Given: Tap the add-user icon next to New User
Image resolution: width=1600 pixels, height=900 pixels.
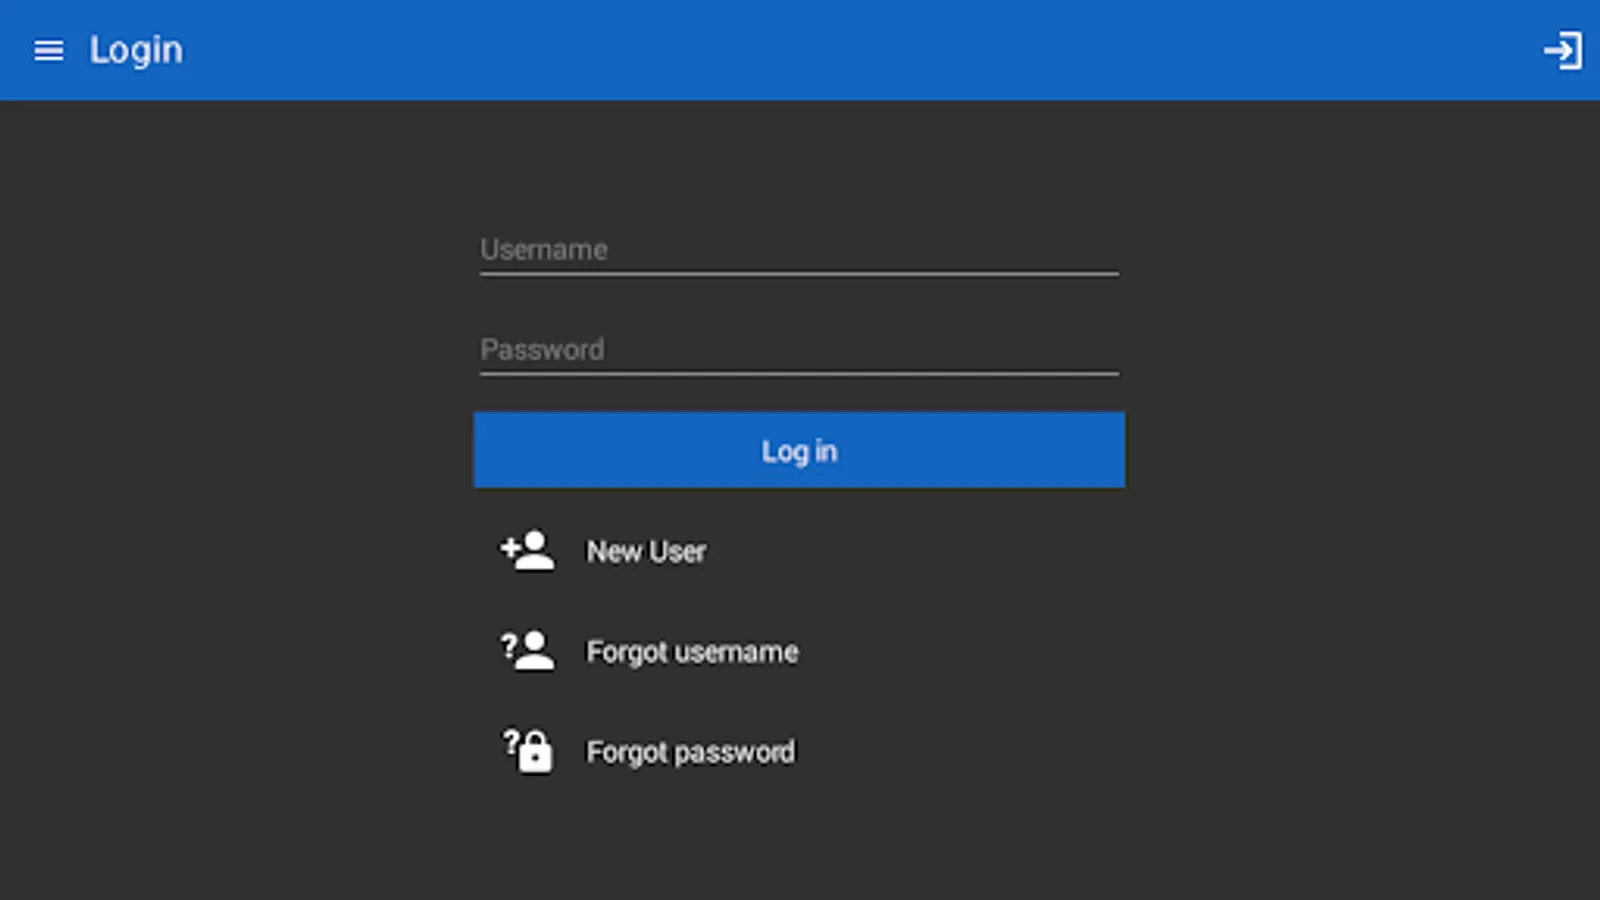Looking at the screenshot, I should tap(527, 551).
